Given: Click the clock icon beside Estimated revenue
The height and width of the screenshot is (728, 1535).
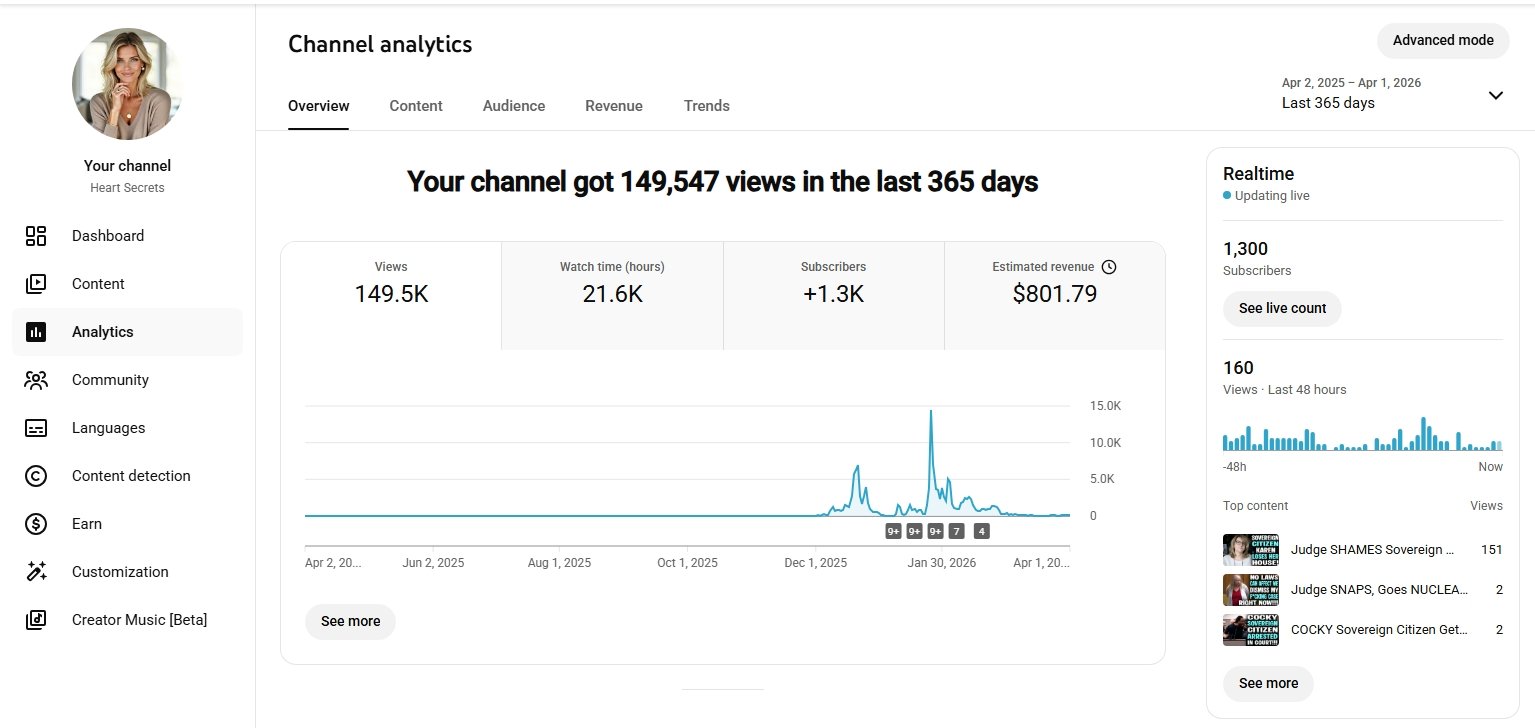Looking at the screenshot, I should click(1108, 267).
